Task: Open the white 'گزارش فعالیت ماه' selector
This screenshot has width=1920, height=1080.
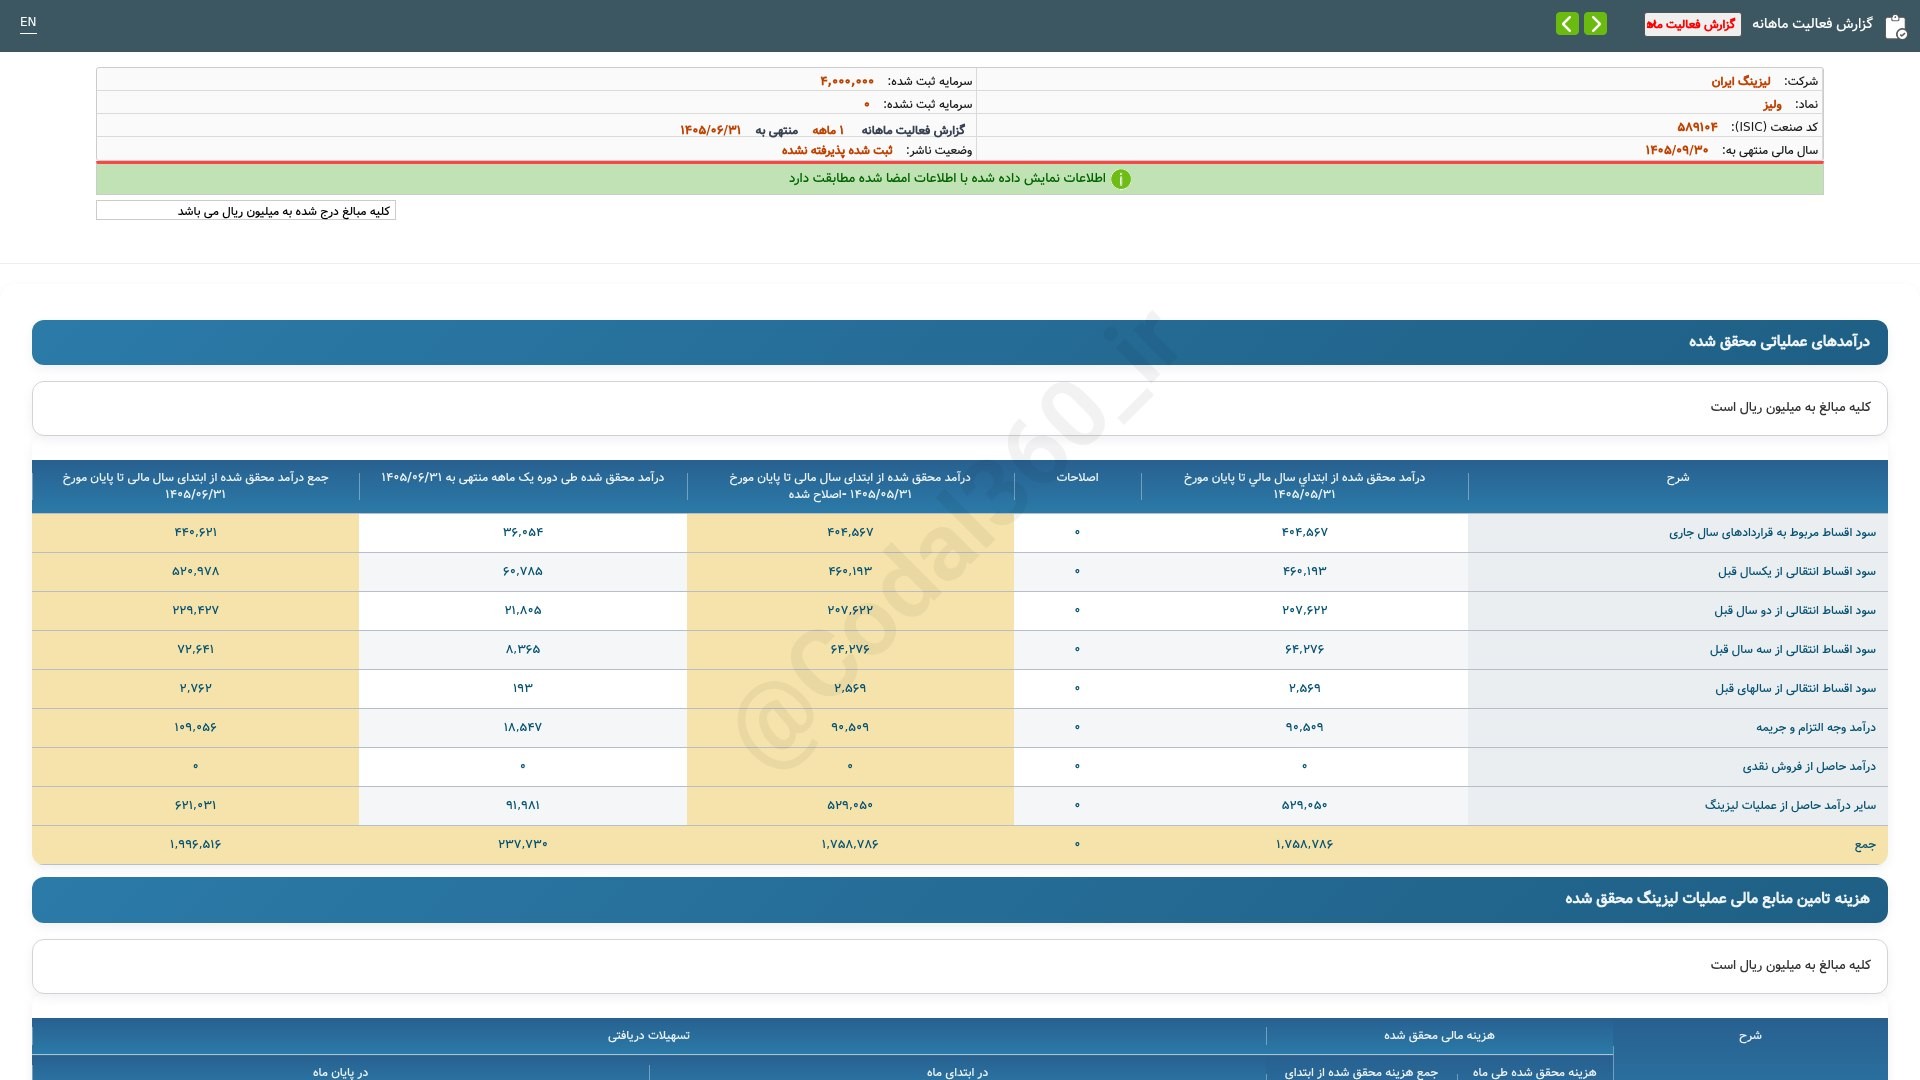Action: click(1692, 24)
